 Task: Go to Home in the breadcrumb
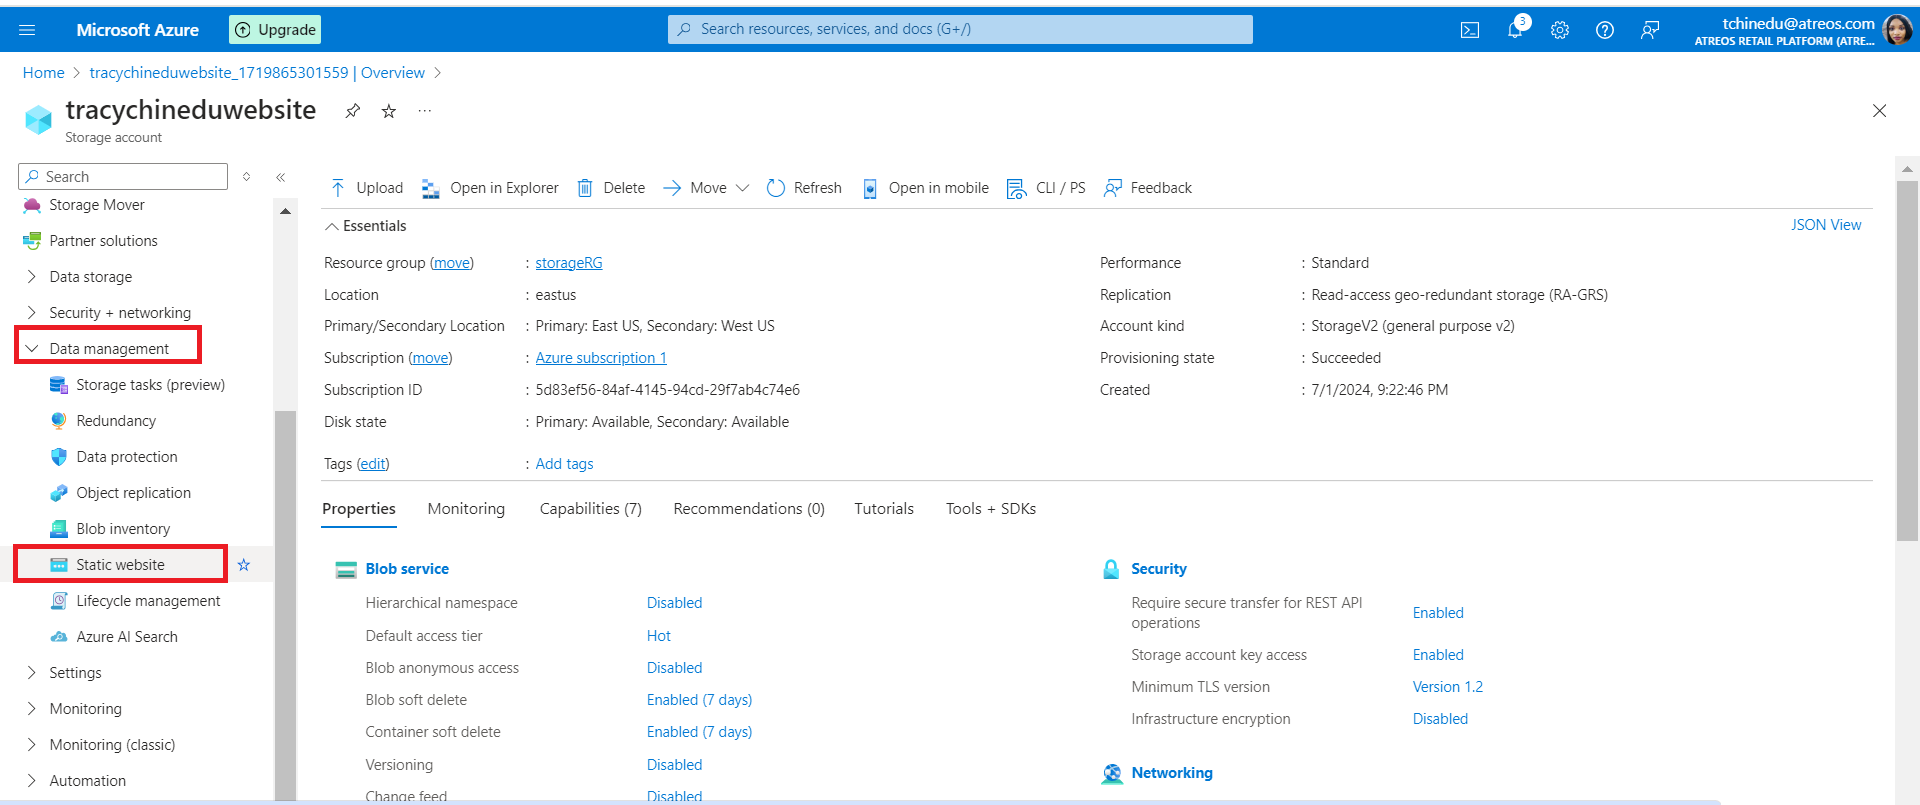[44, 73]
